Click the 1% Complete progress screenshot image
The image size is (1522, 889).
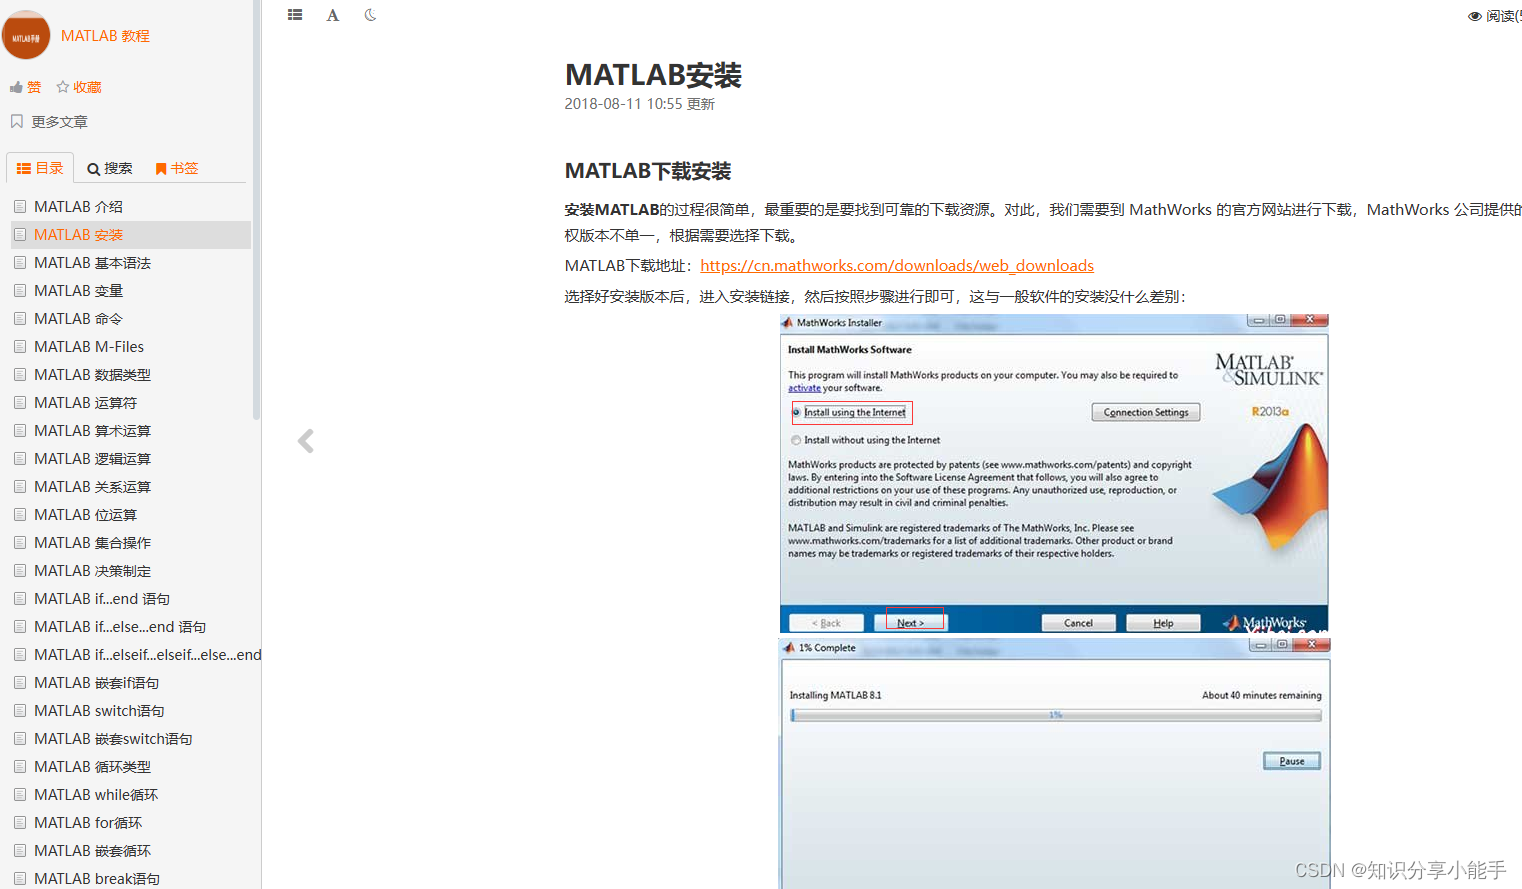[1054, 763]
